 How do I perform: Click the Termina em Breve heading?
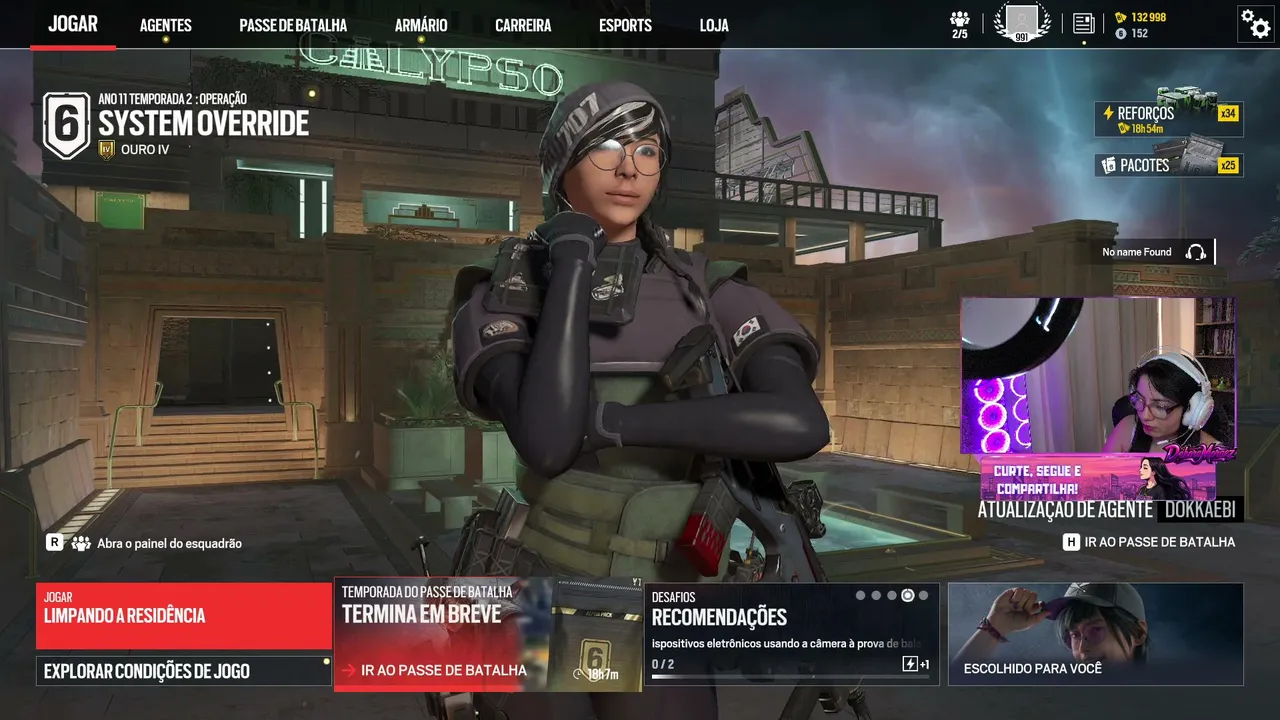pyautogui.click(x=421, y=614)
